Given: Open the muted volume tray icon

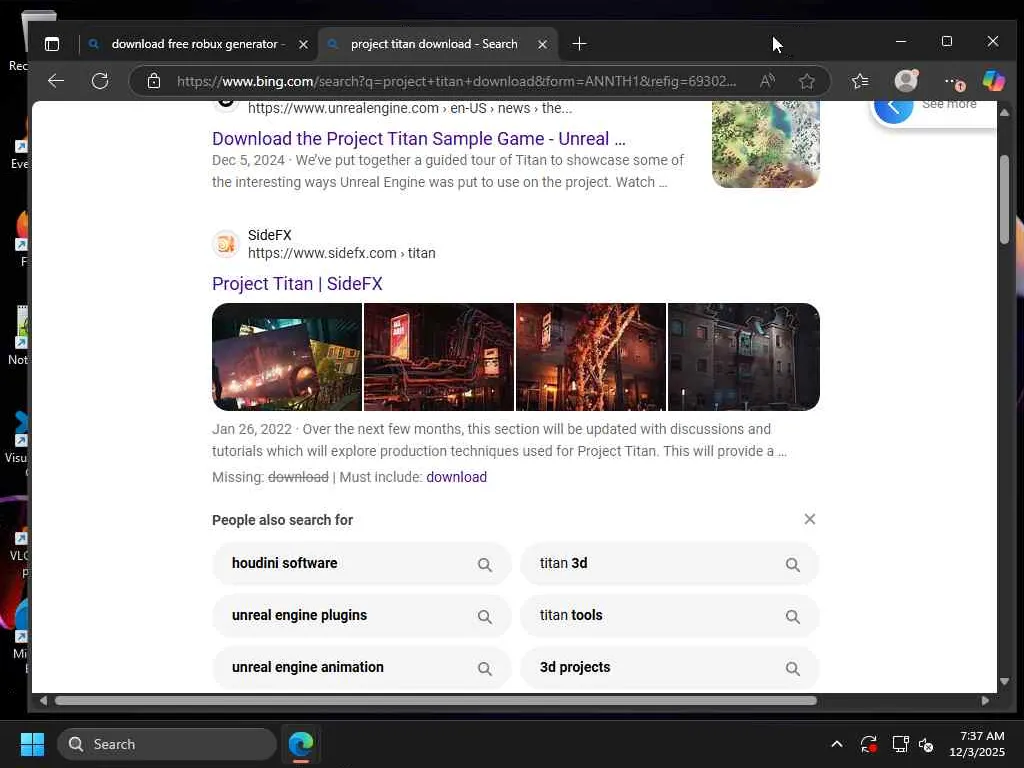Looking at the screenshot, I should (x=926, y=744).
